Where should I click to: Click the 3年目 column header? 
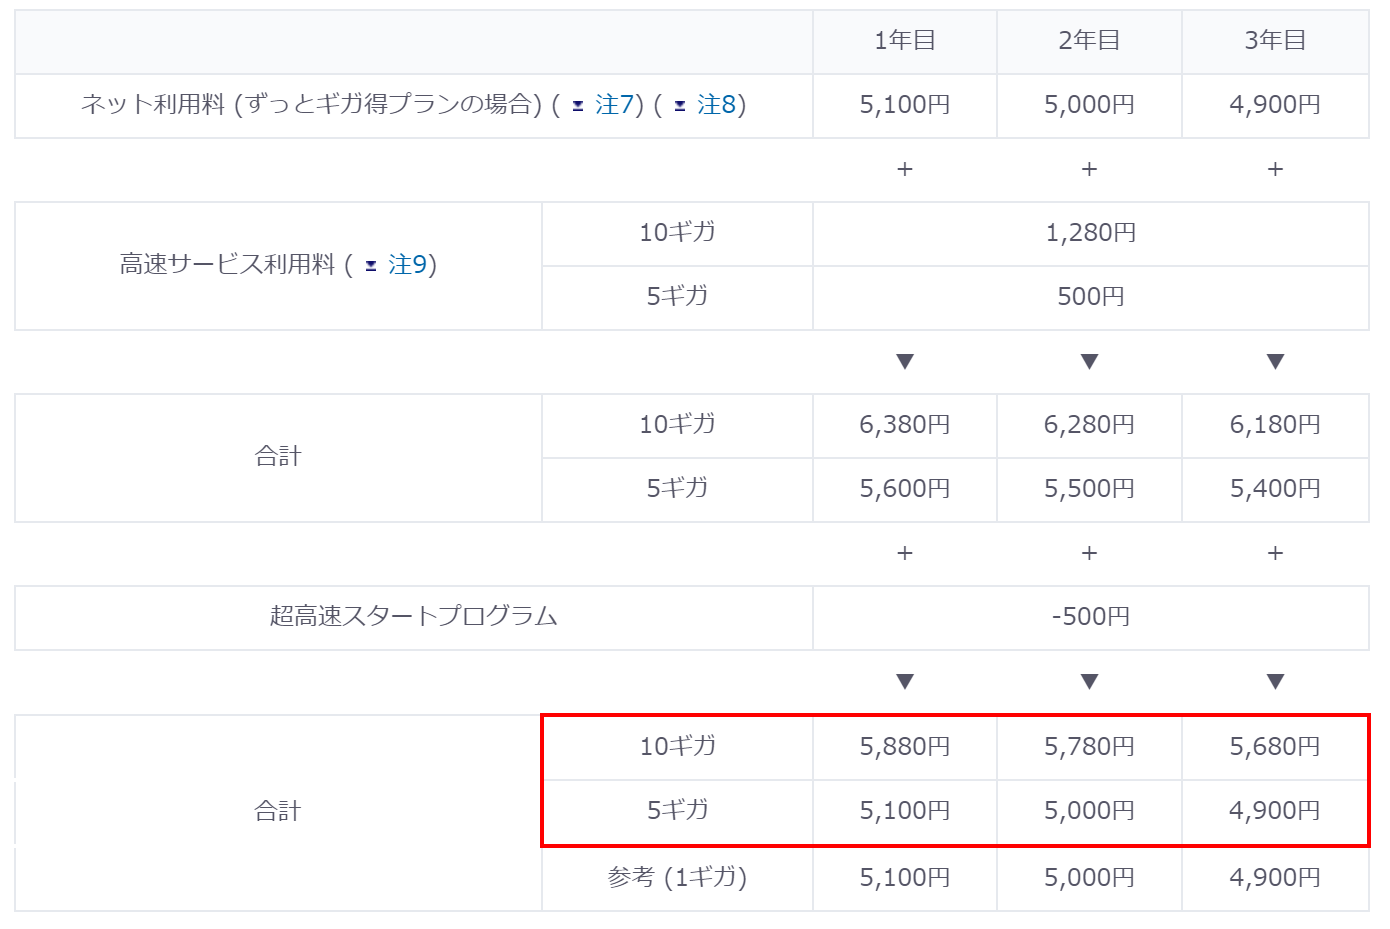[x=1275, y=41]
